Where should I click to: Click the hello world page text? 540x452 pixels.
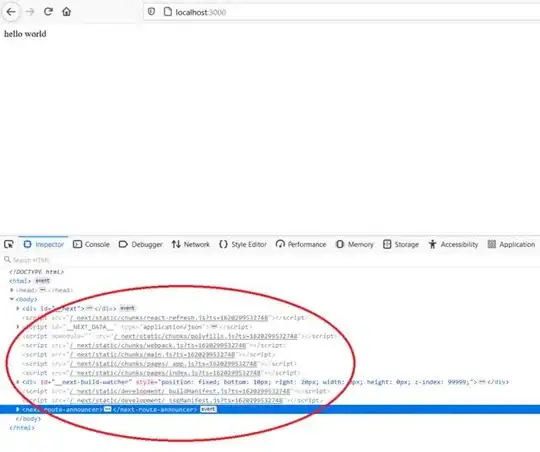(x=25, y=34)
